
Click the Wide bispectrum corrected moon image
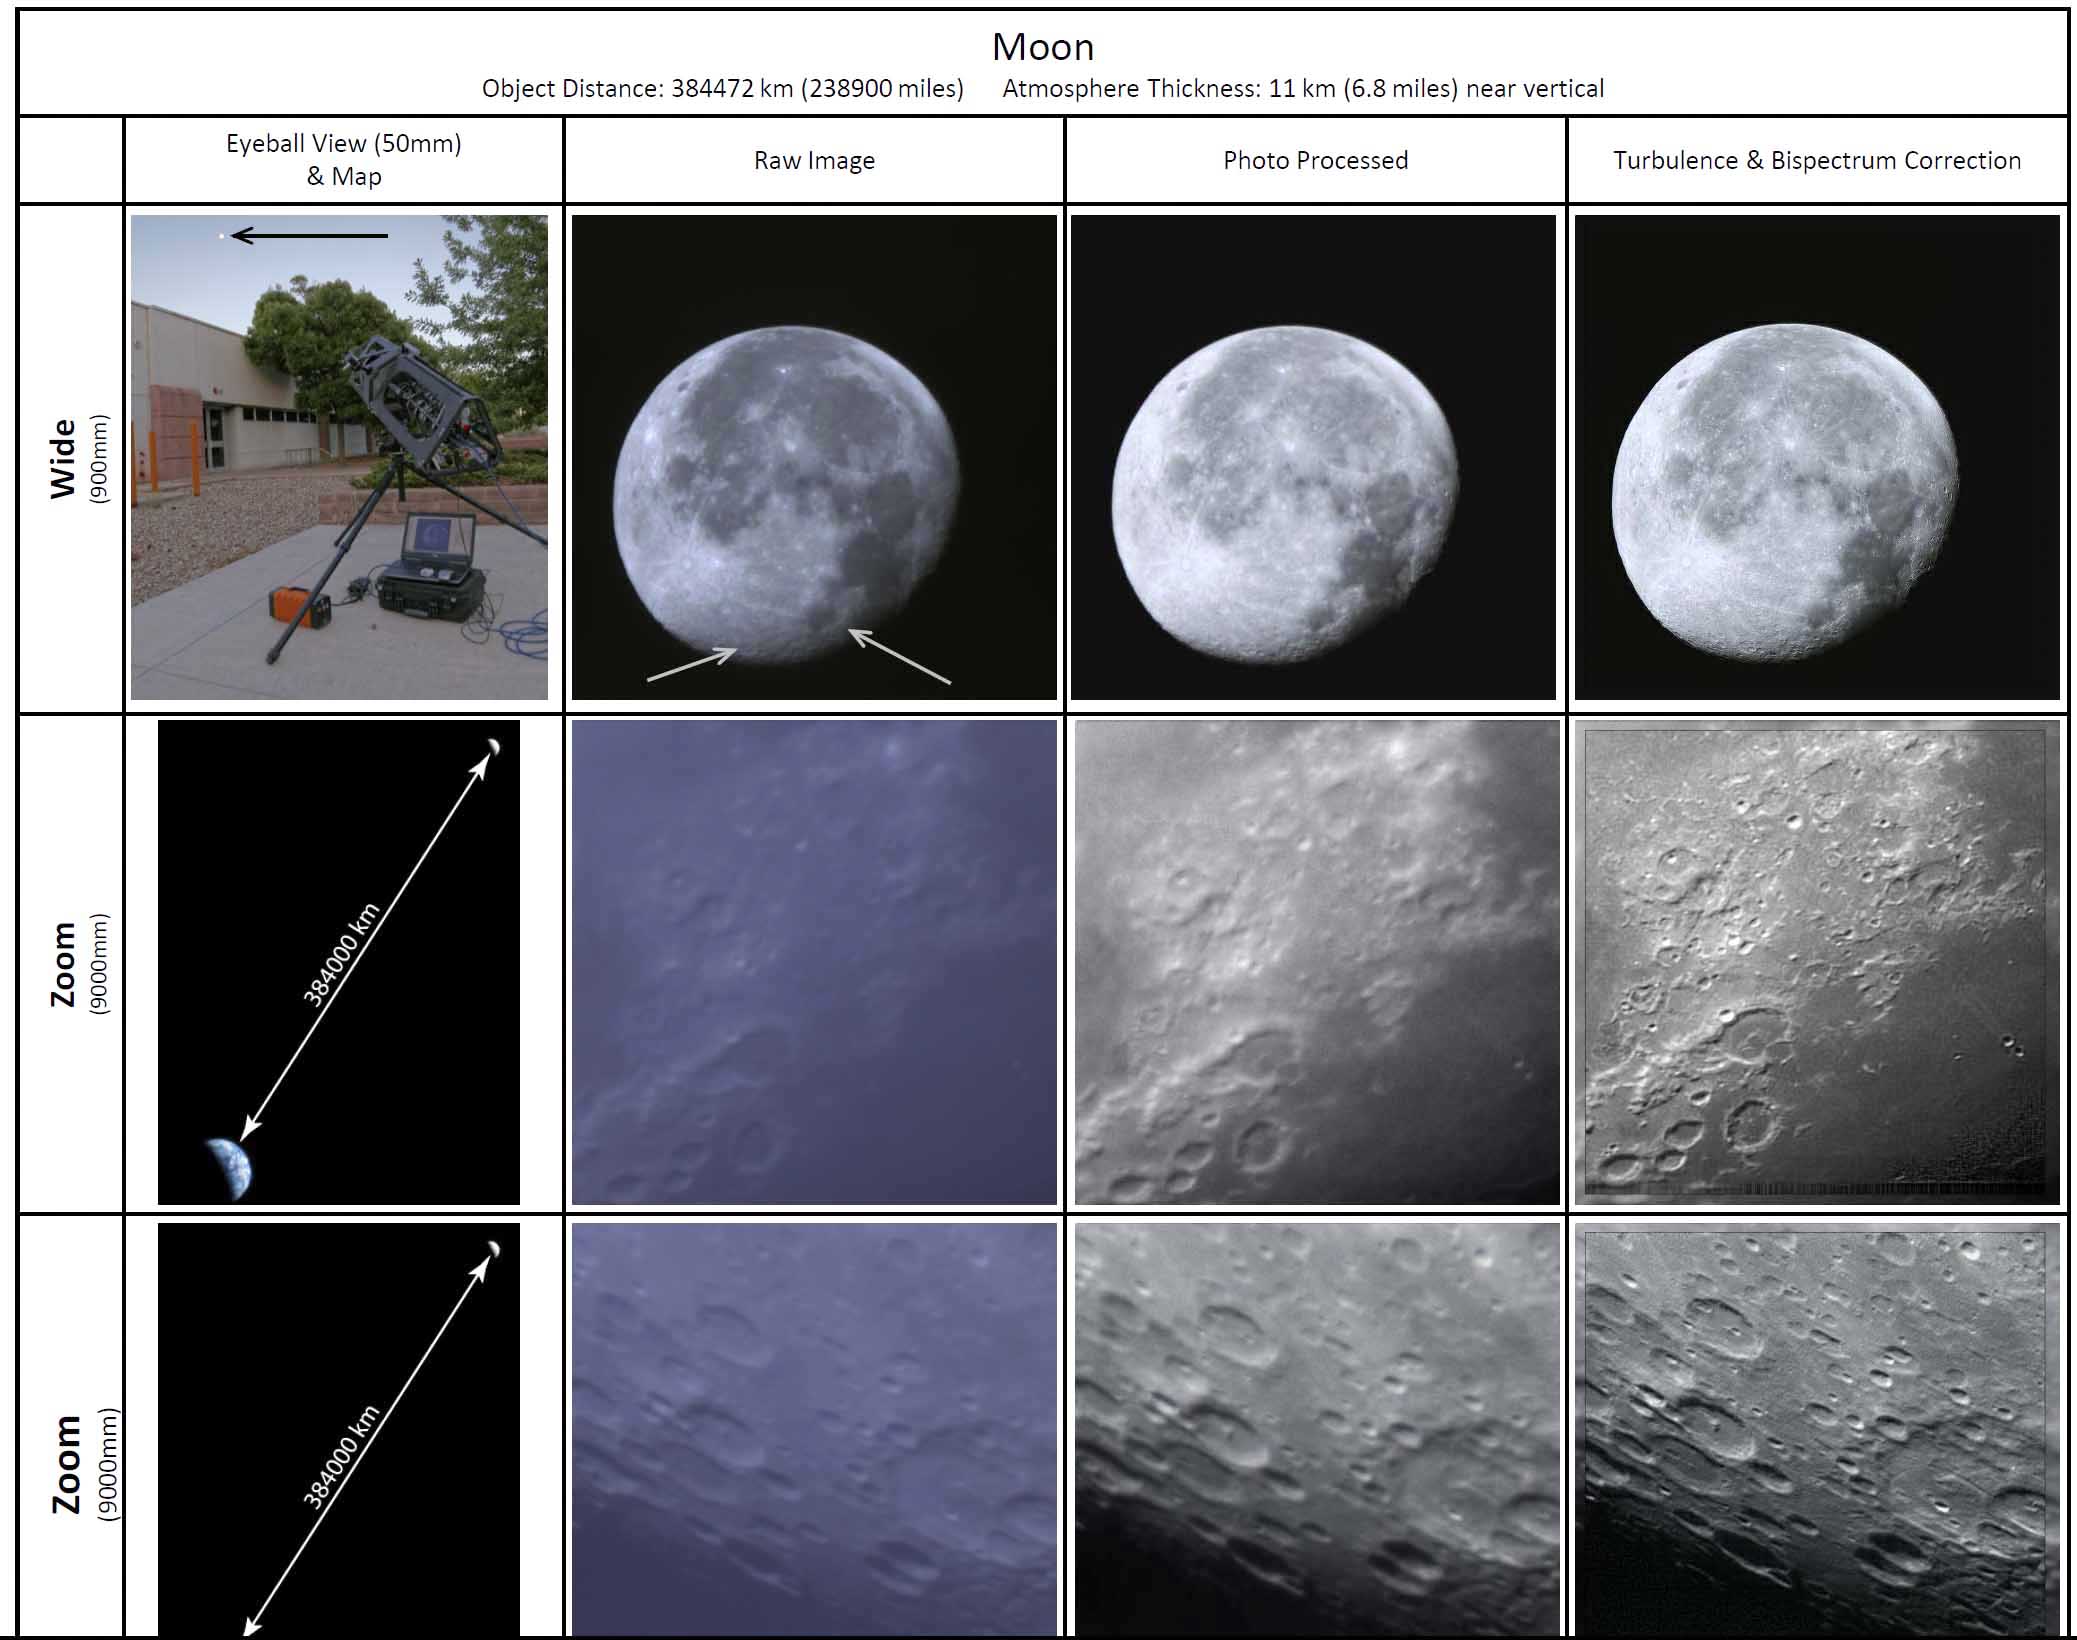coord(1816,457)
